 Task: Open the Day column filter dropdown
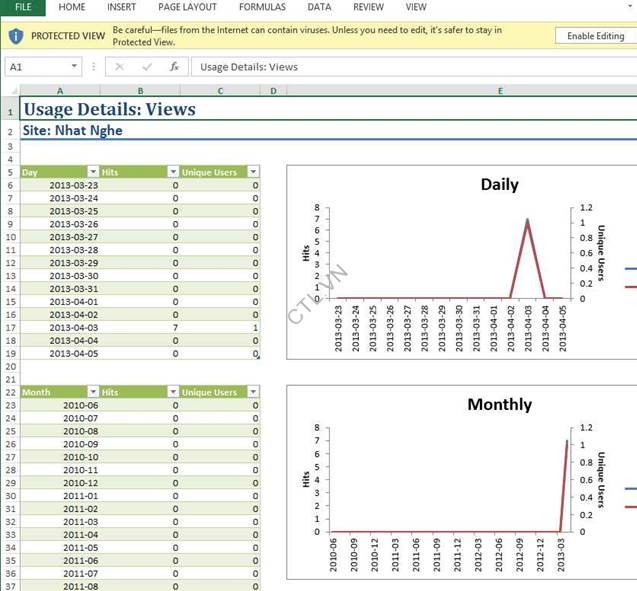(93, 172)
